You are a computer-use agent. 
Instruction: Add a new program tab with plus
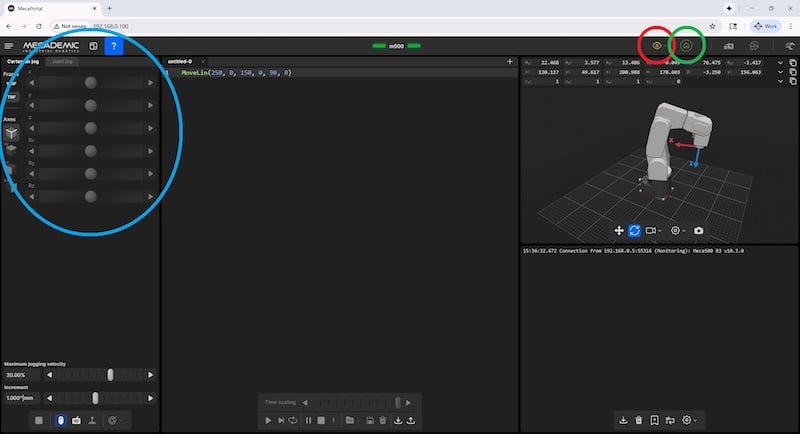pyautogui.click(x=510, y=61)
